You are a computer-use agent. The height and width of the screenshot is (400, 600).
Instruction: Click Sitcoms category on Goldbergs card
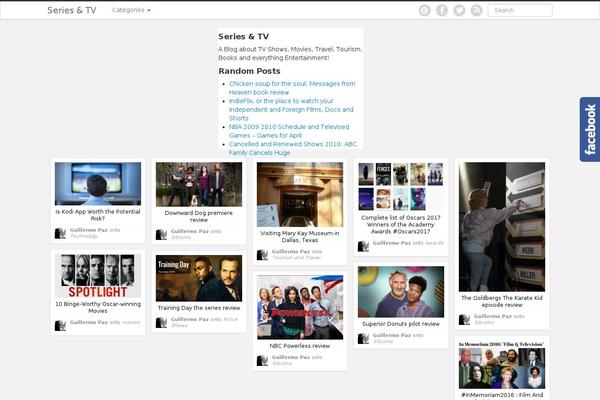pos(484,322)
